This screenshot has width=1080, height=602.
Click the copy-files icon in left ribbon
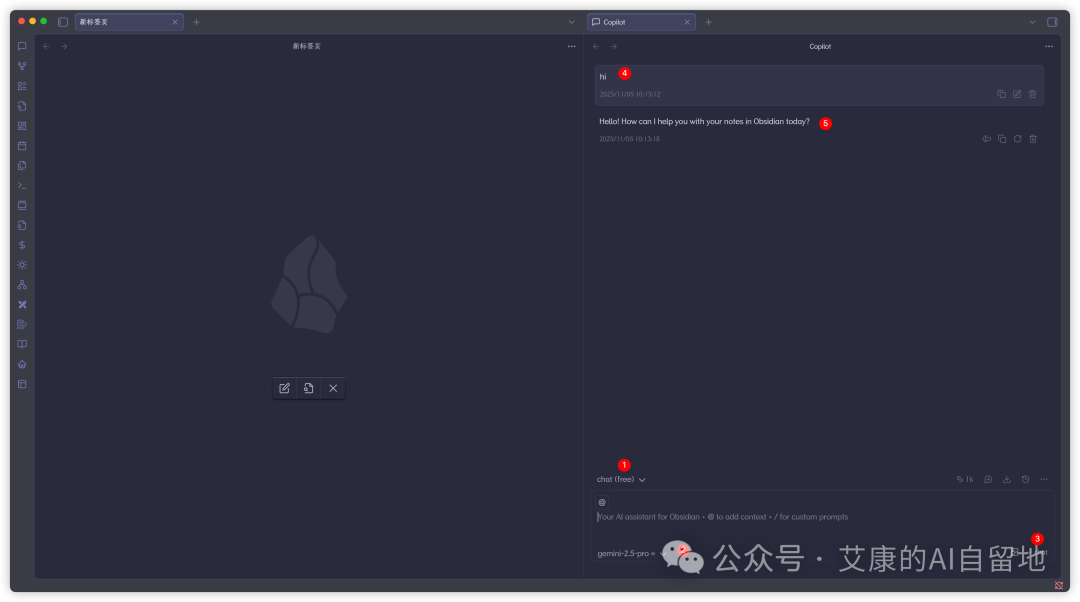coord(22,166)
